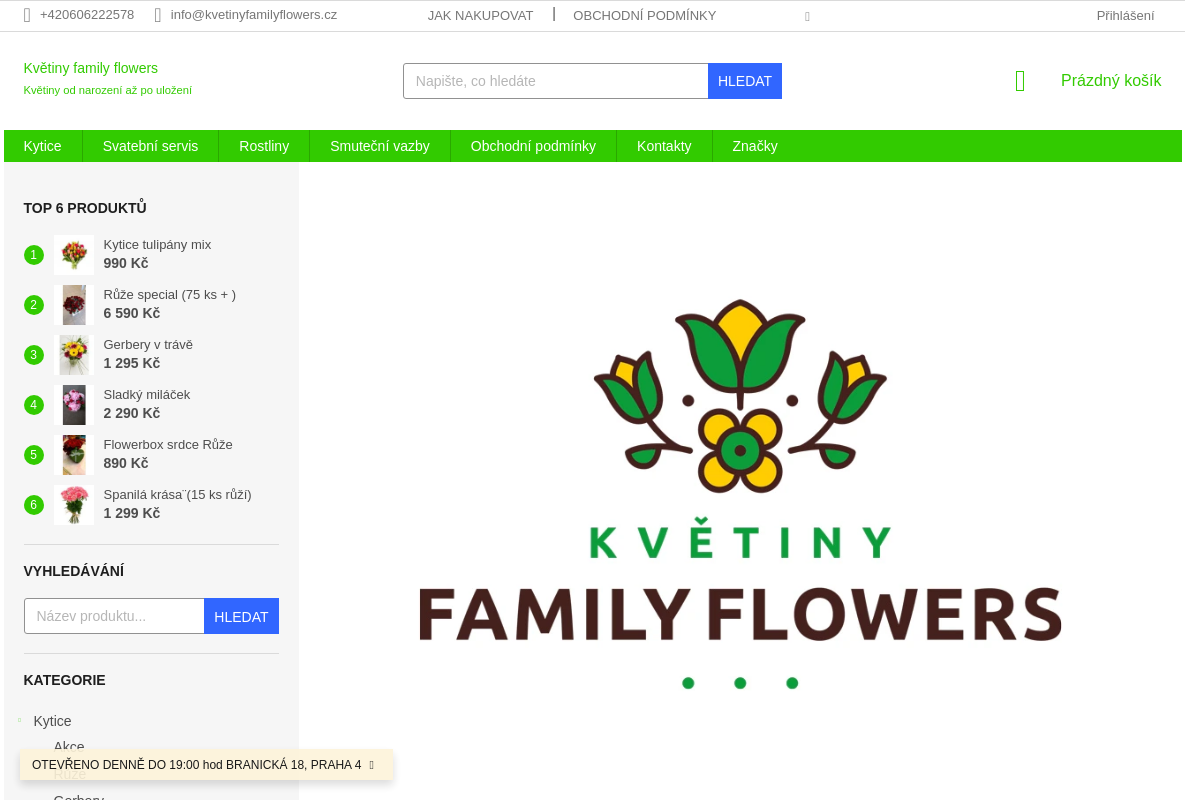This screenshot has height=800, width=1200.
Task: Expand the Kytice category in the sidebar
Action: click(19, 720)
